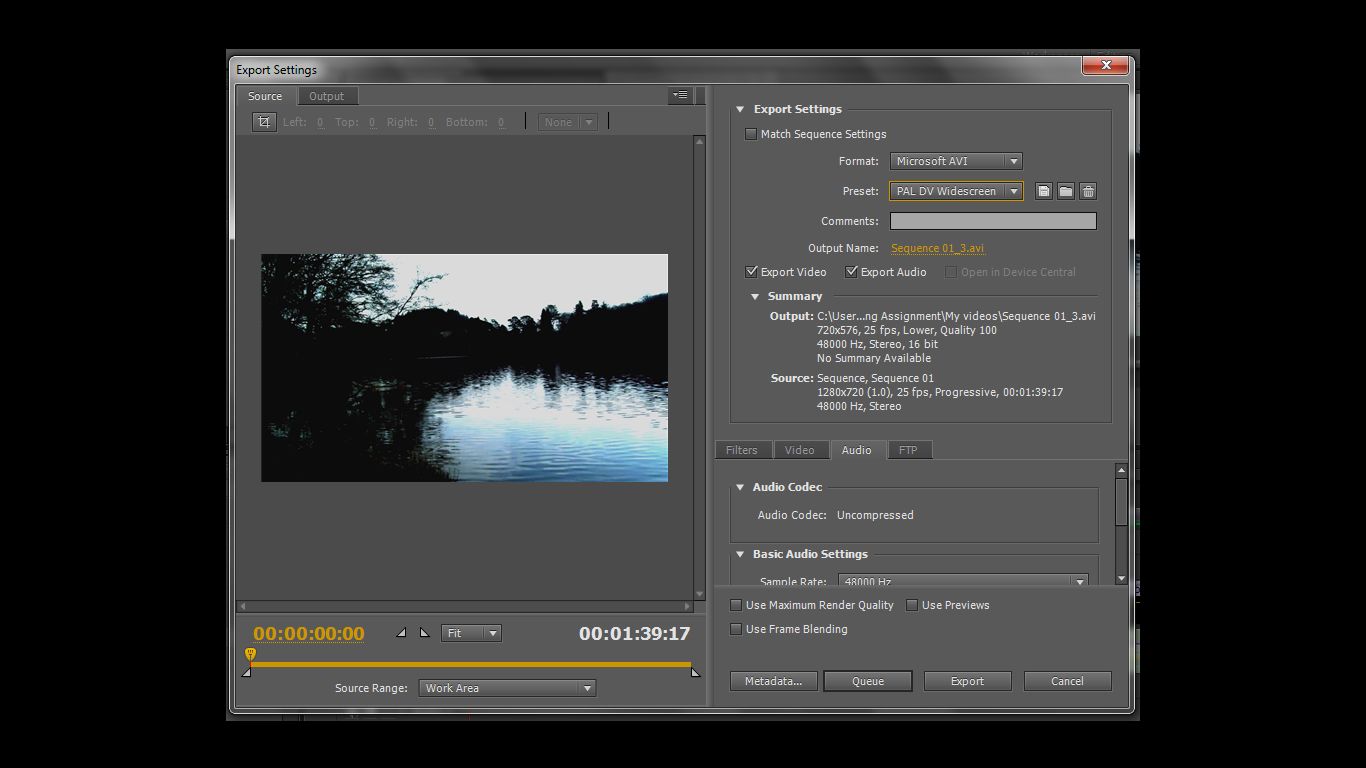Image resolution: width=1366 pixels, height=768 pixels.
Task: Click the Metadata button
Action: coord(774,681)
